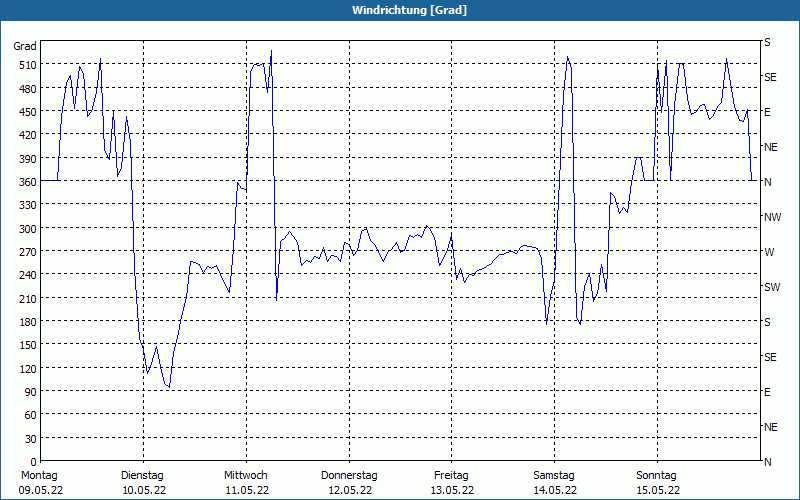Select the Donnerstag 12.05.22 date label
The height and width of the screenshot is (500, 800).
tap(349, 483)
